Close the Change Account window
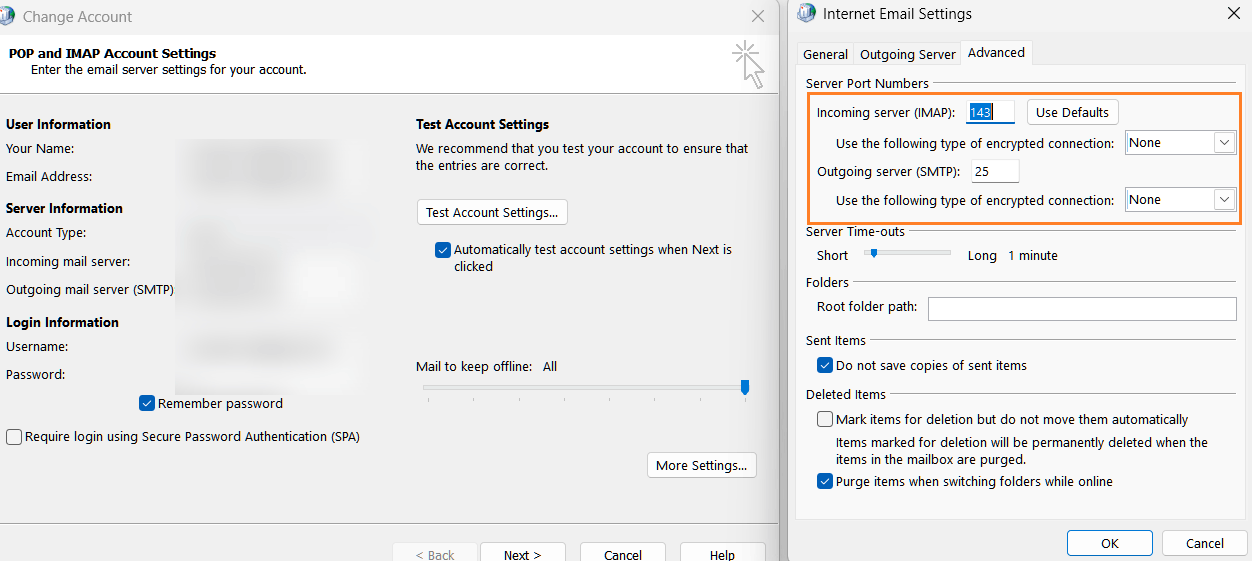Viewport: 1252px width, 561px height. [x=758, y=17]
